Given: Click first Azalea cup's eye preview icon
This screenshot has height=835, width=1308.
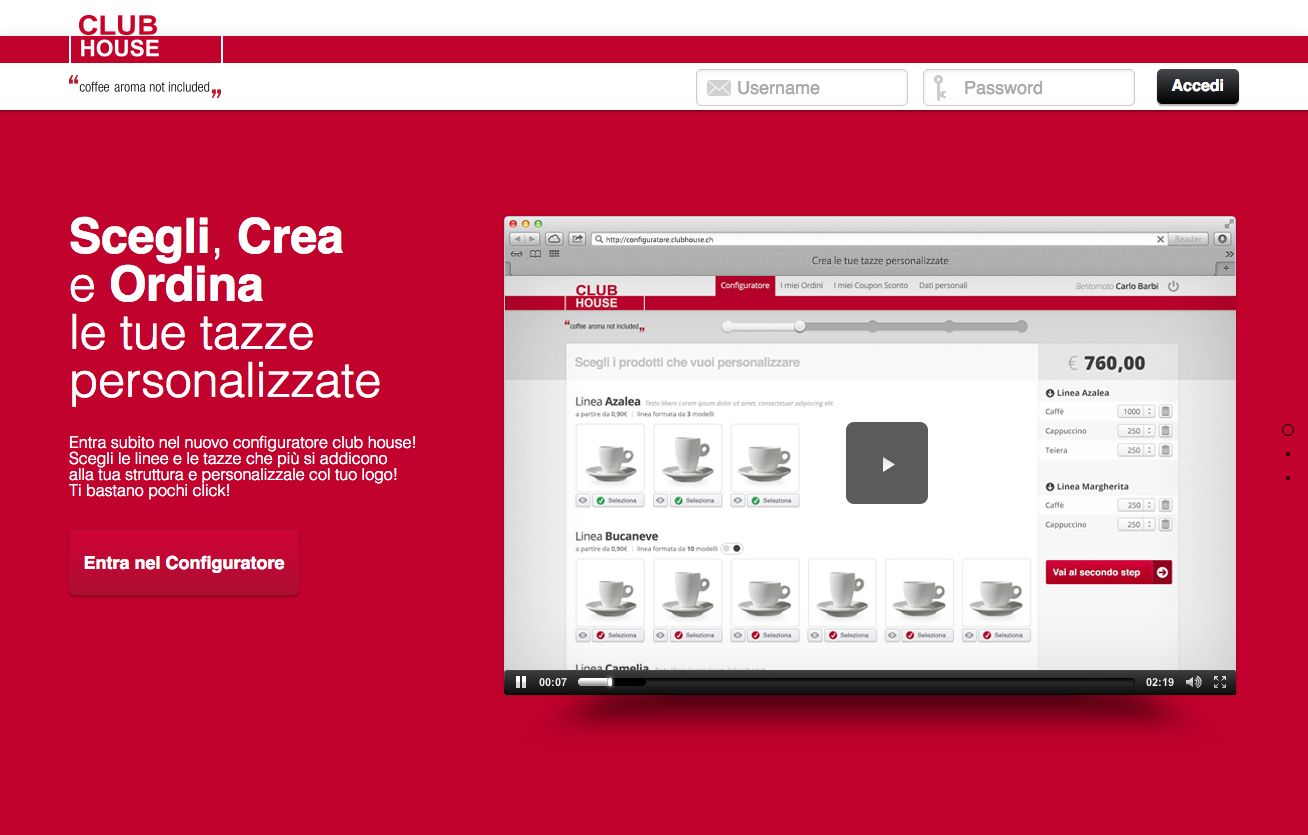Looking at the screenshot, I should coord(583,500).
